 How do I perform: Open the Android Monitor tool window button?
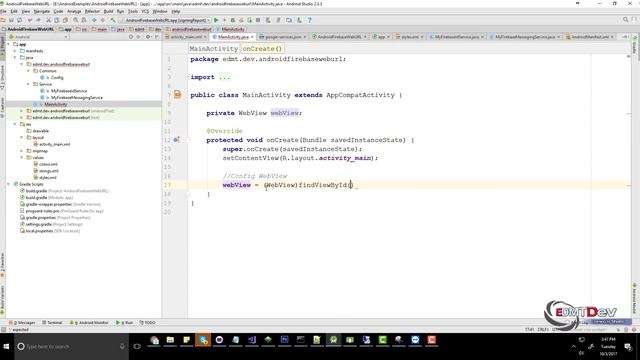89,322
